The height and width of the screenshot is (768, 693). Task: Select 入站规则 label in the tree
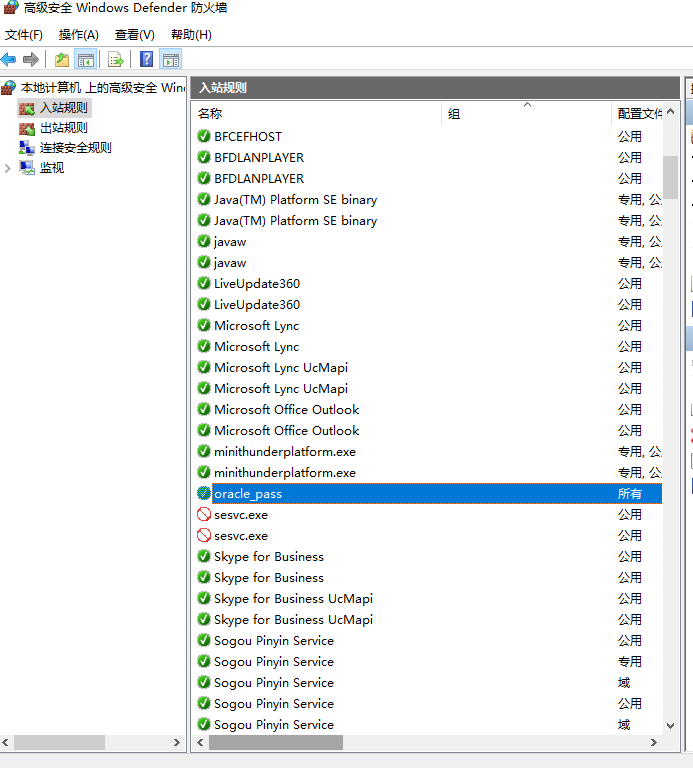[64, 108]
